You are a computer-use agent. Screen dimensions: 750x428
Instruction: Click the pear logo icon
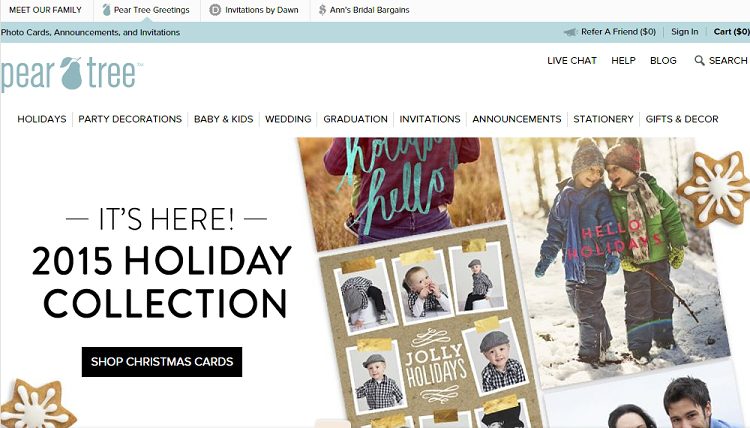click(x=72, y=73)
